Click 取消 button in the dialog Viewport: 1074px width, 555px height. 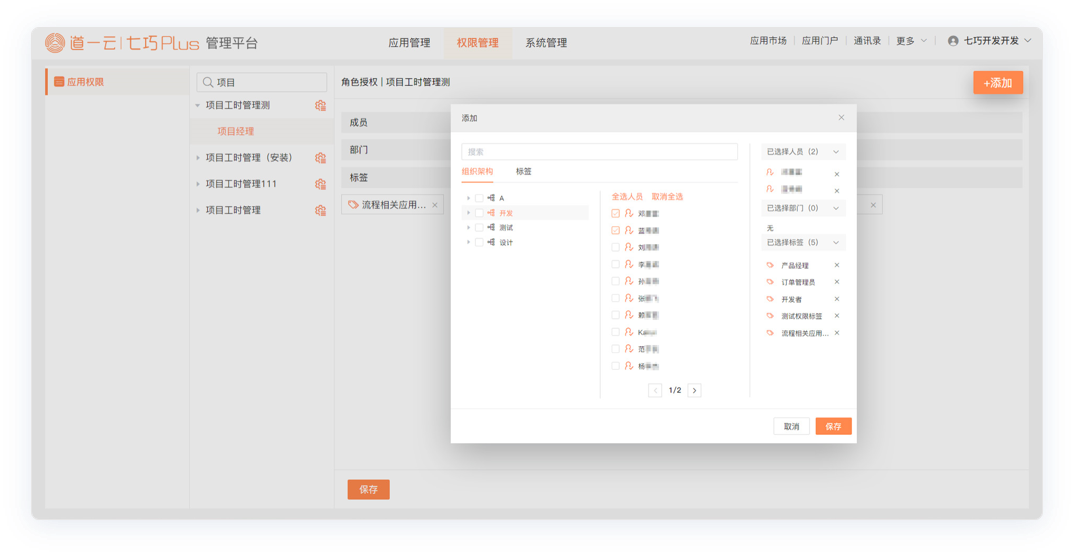click(791, 426)
